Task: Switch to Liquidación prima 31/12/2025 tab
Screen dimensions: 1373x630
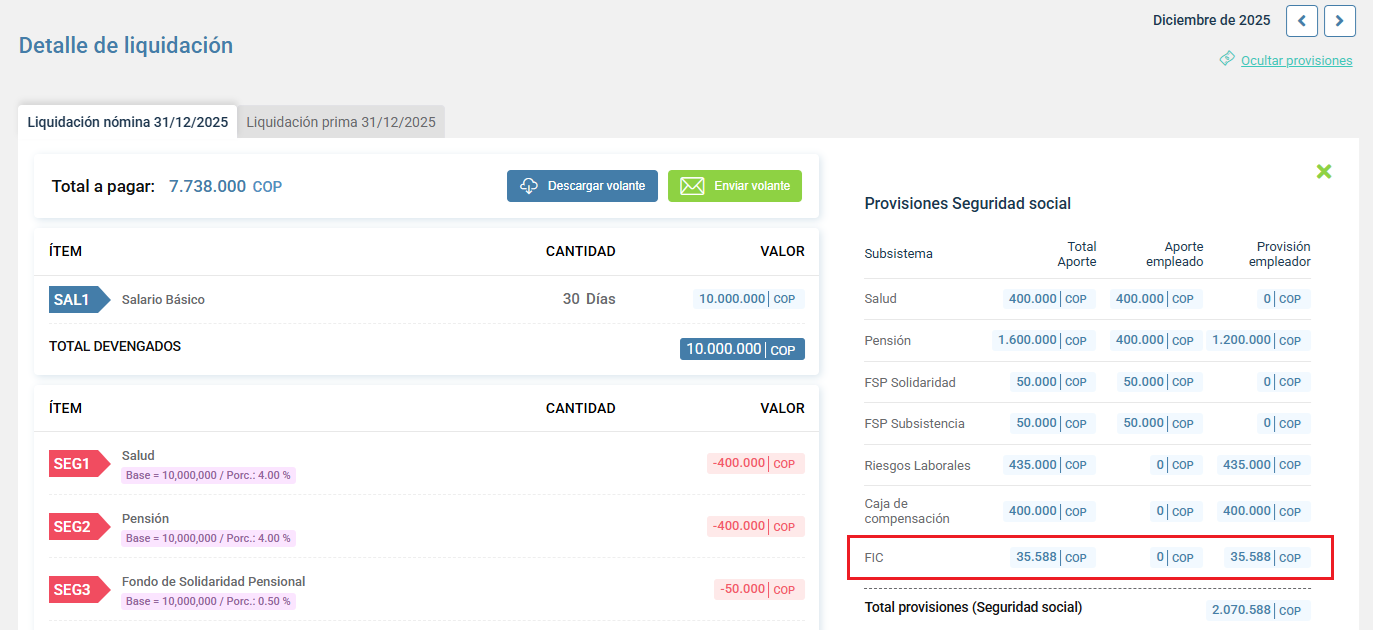Action: pyautogui.click(x=341, y=122)
